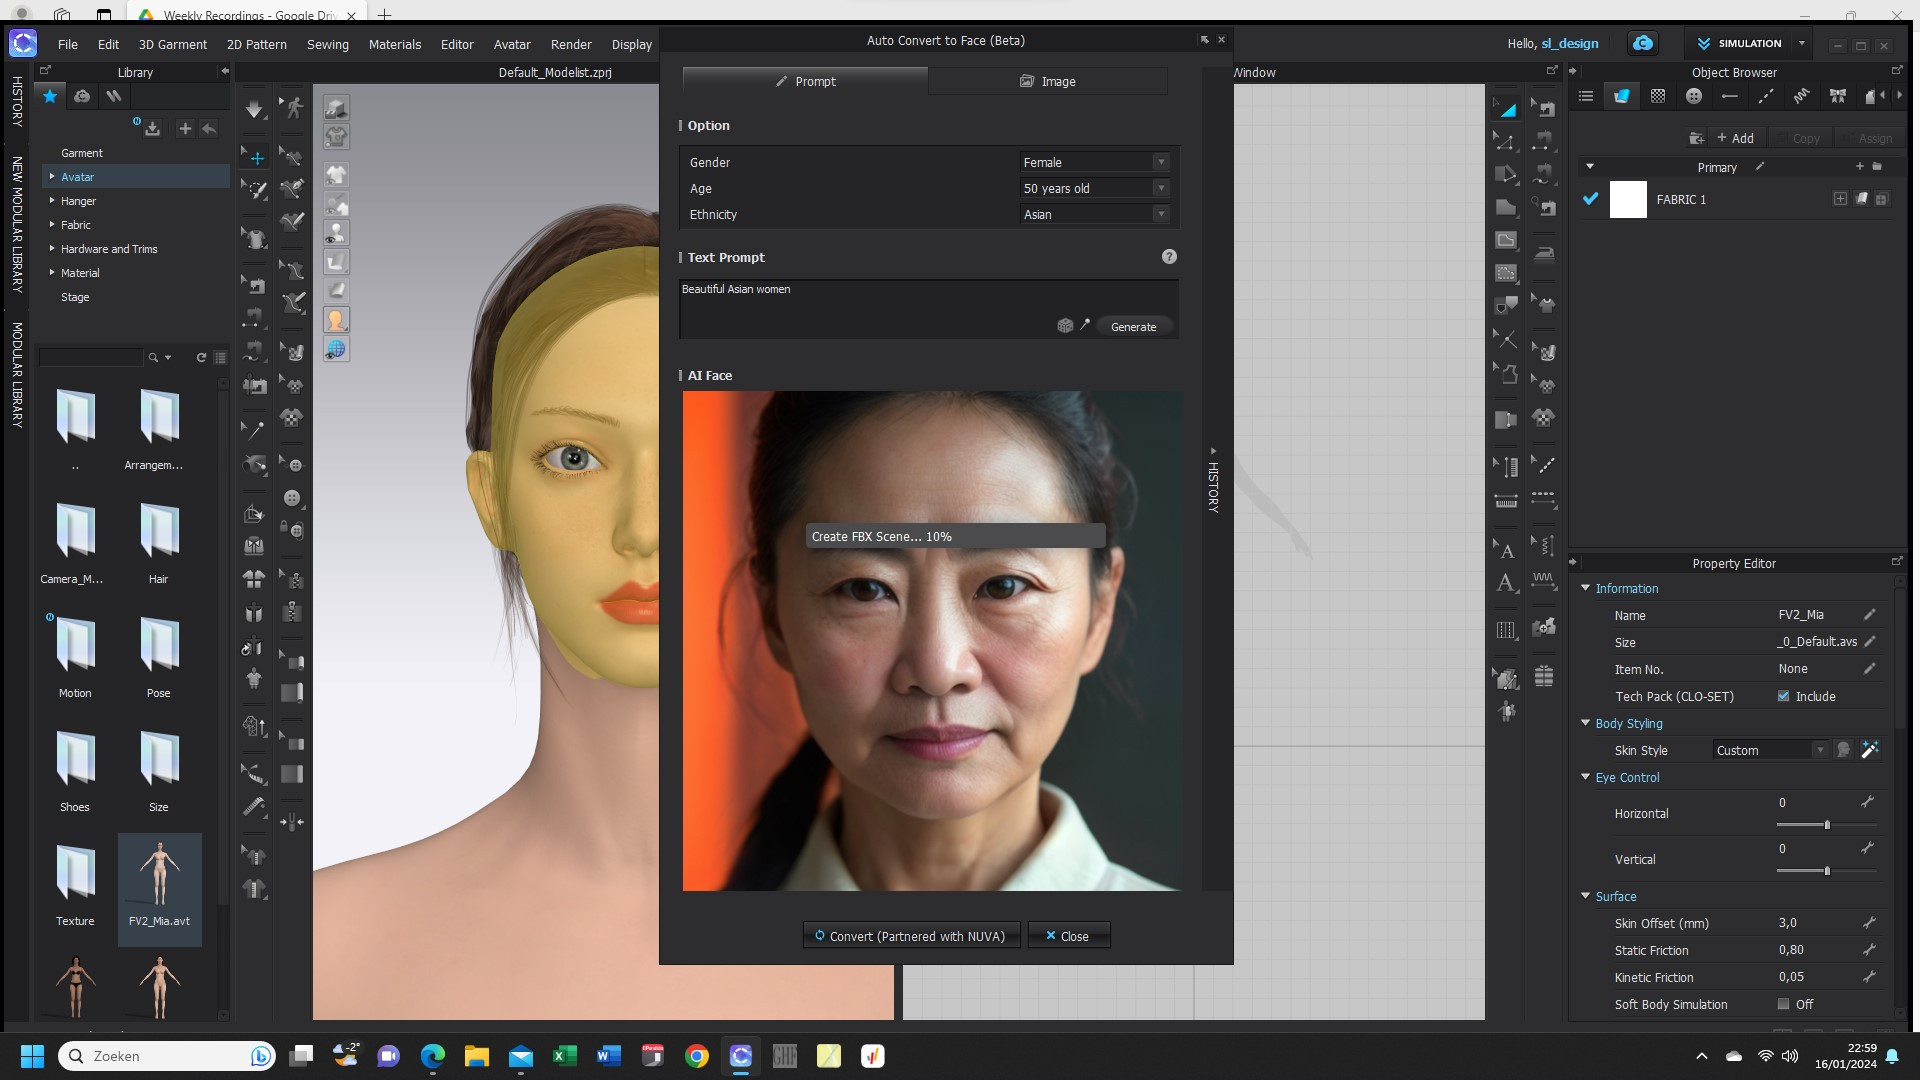This screenshot has height=1080, width=1920.
Task: Open the Sewing menu in the menu bar
Action: (x=328, y=44)
